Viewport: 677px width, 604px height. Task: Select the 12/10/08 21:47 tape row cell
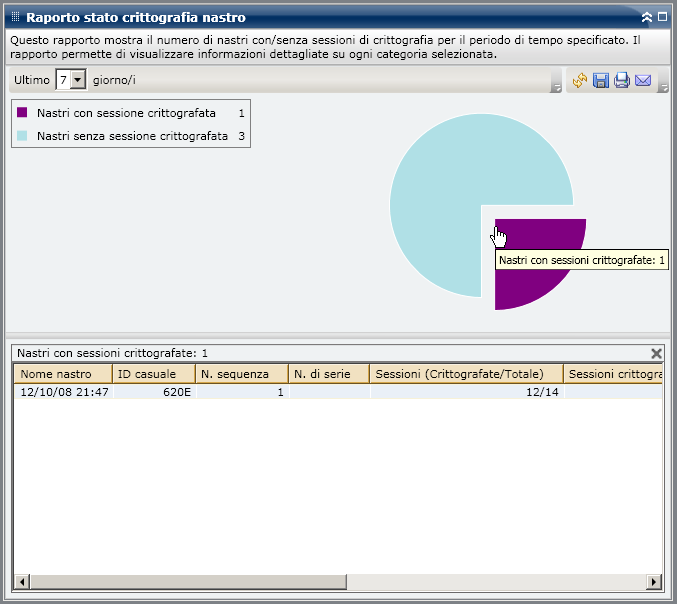[64, 392]
